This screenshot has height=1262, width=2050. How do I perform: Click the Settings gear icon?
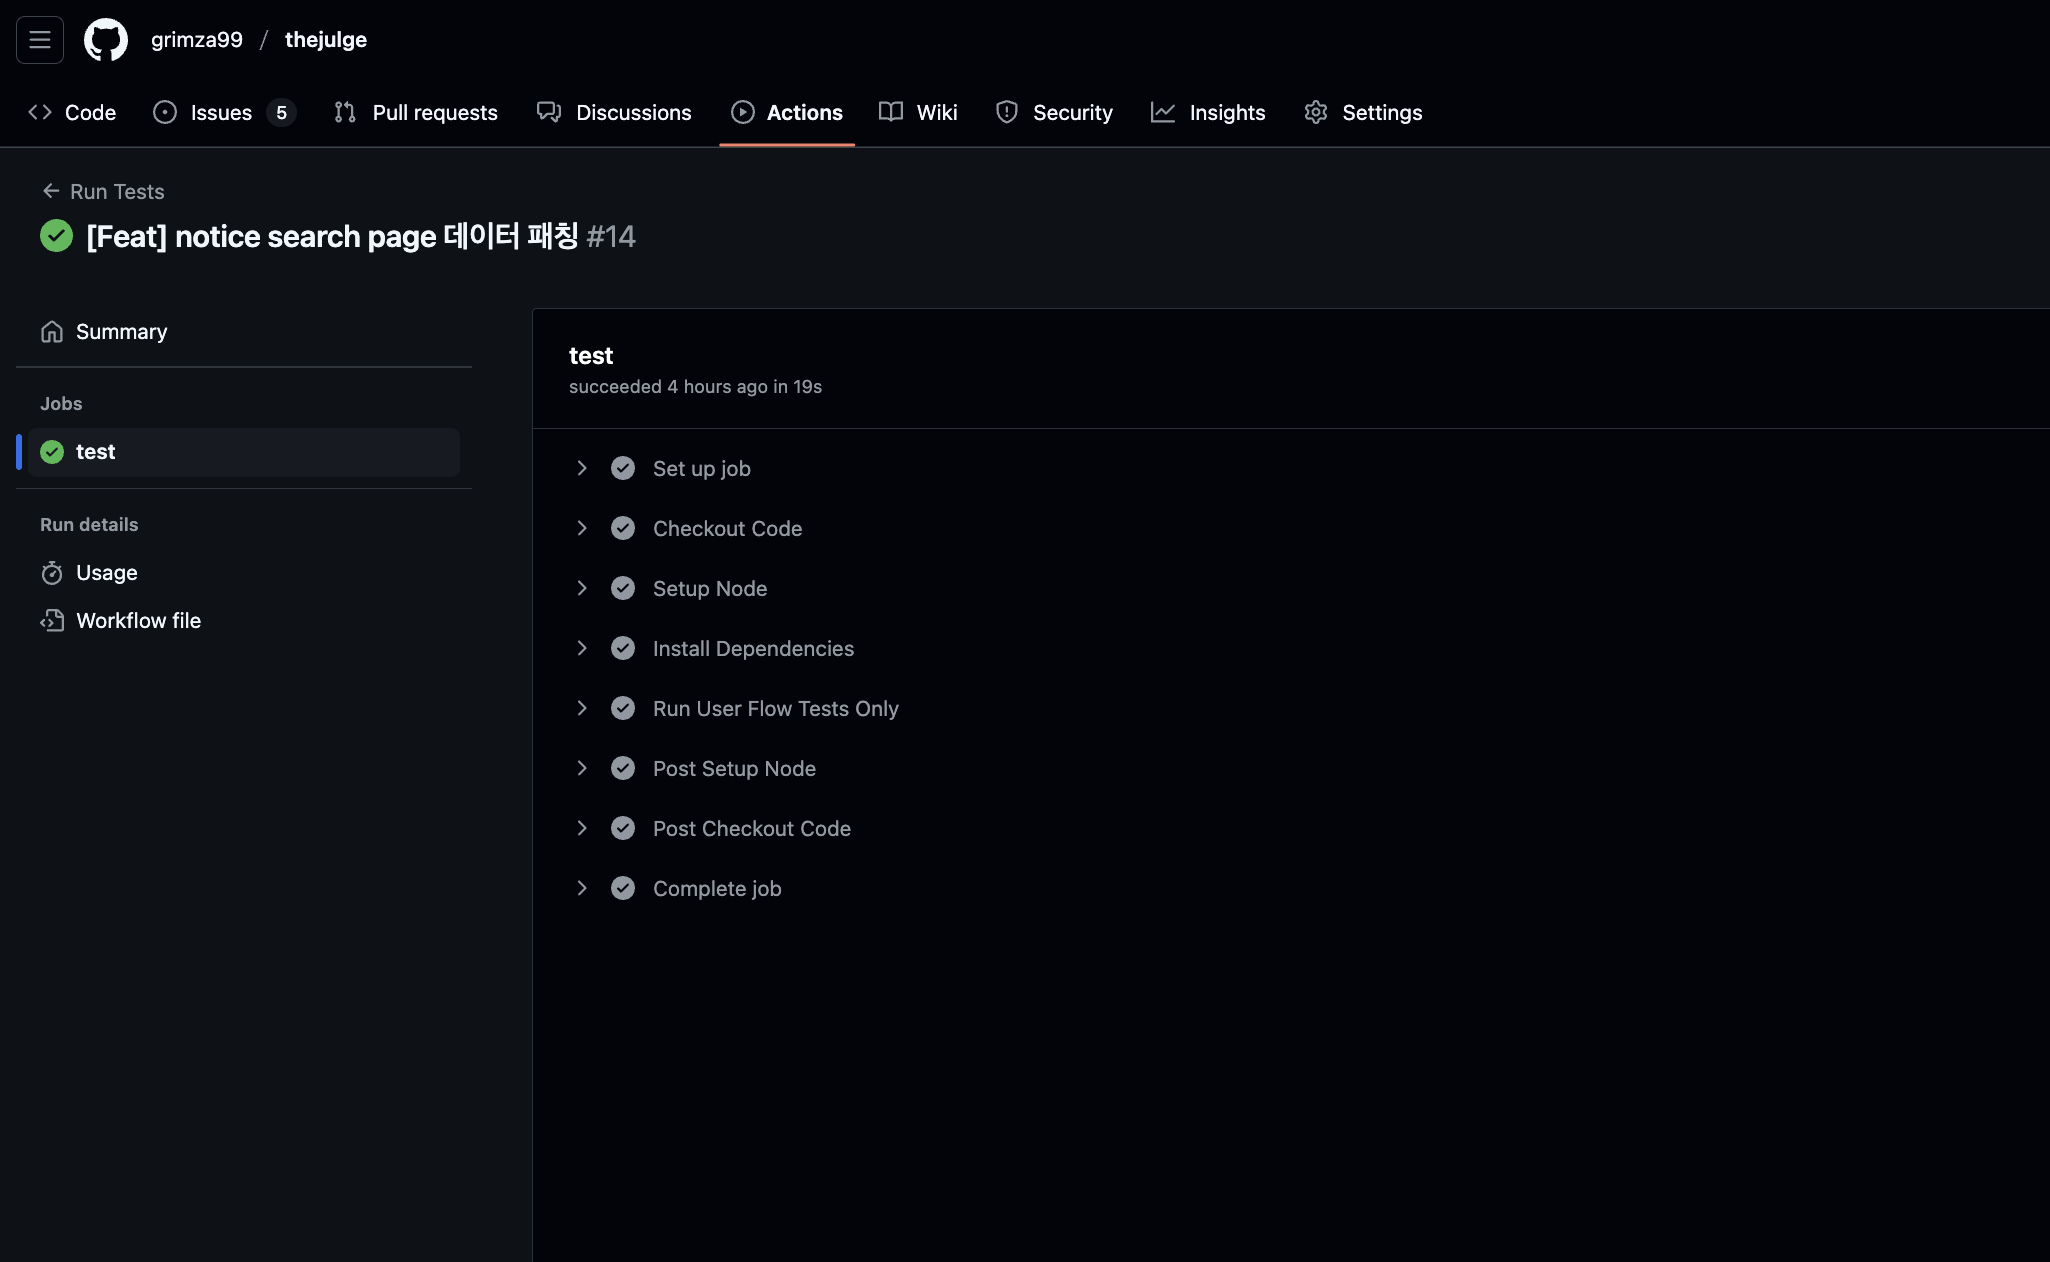[x=1316, y=113]
